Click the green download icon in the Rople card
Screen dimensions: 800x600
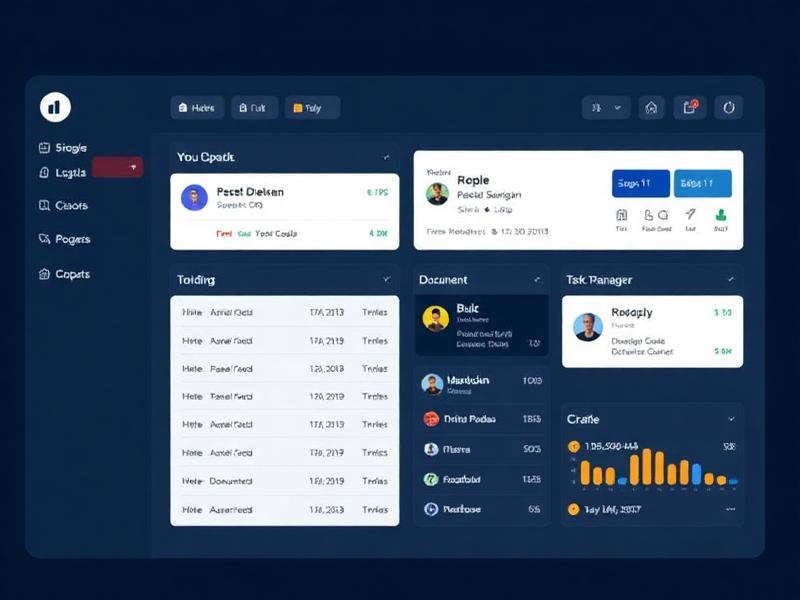(721, 215)
